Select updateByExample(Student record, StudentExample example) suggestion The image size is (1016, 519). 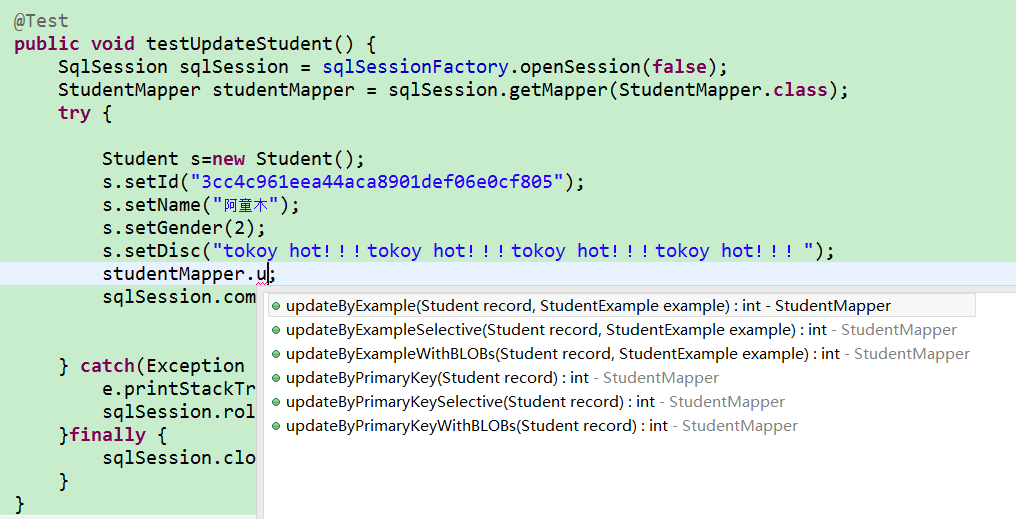[x=587, y=306]
